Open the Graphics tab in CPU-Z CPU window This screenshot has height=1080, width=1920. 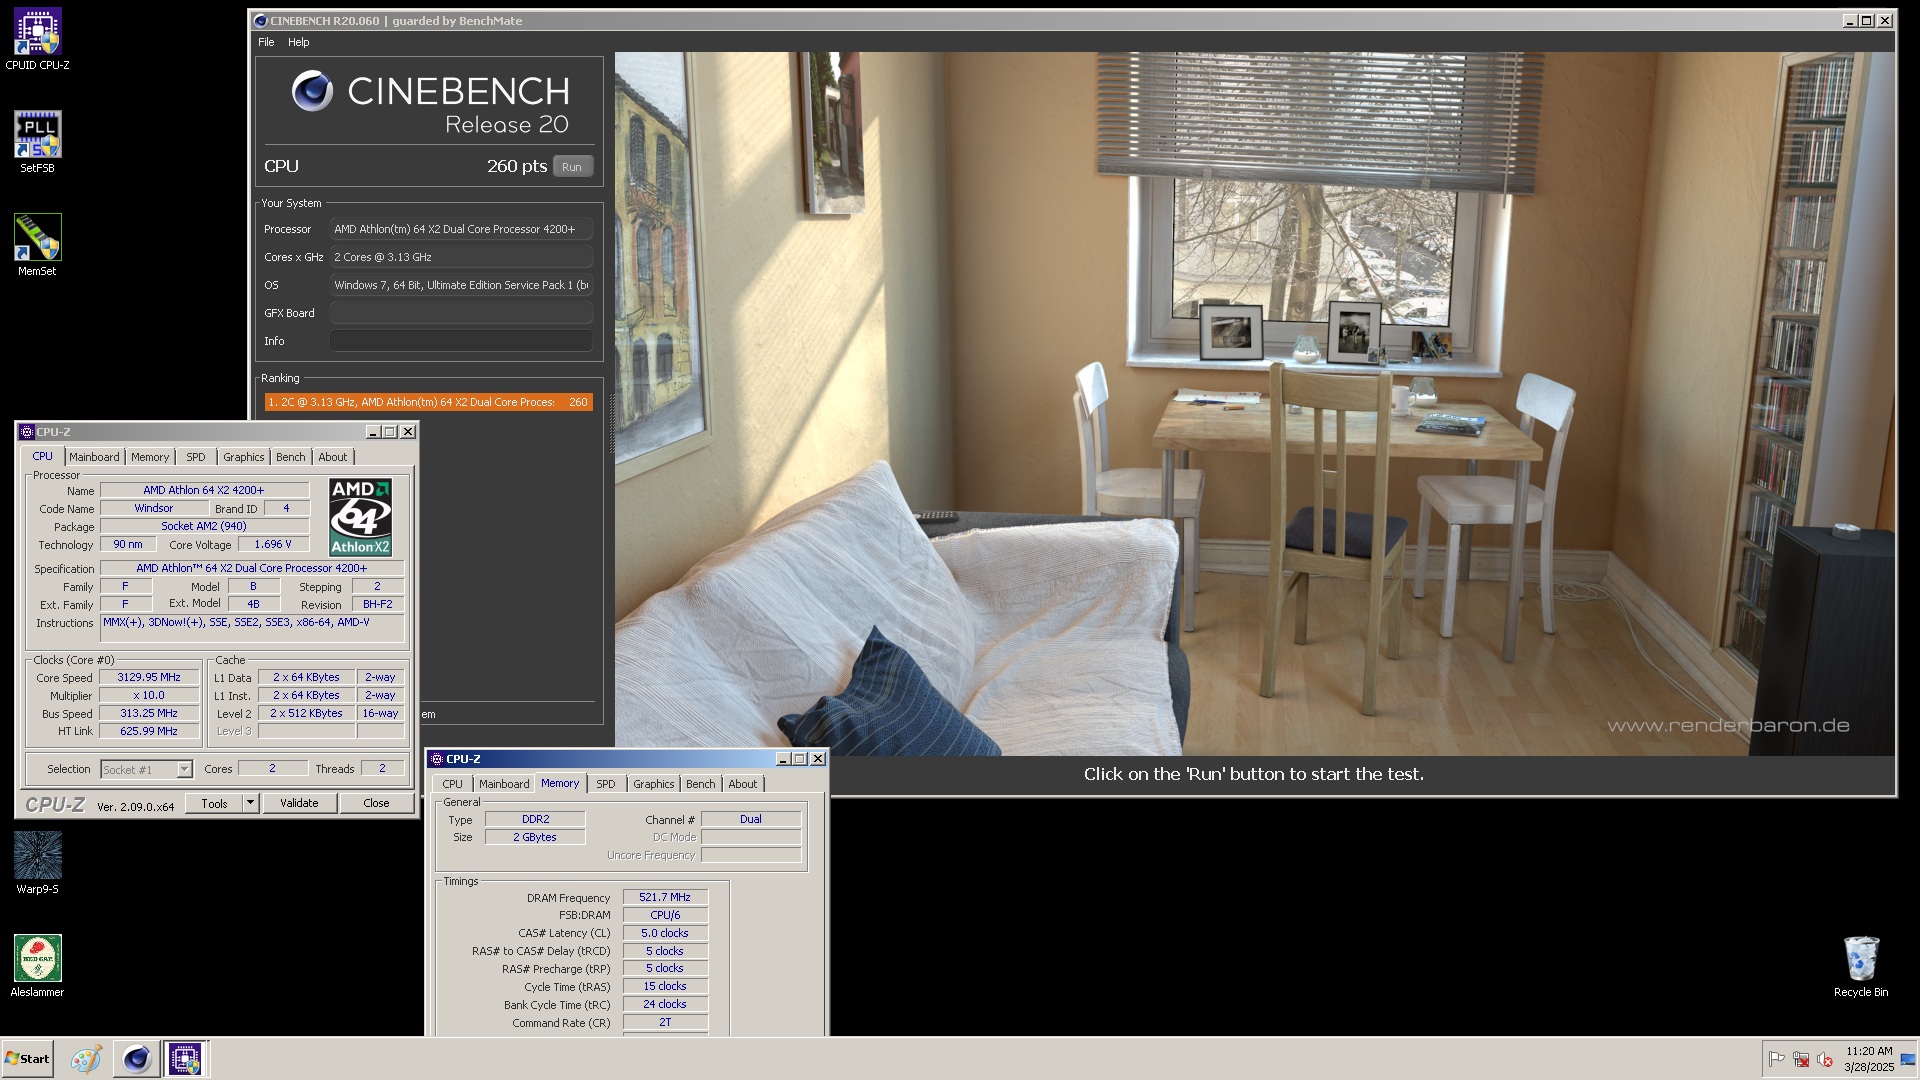pos(244,457)
